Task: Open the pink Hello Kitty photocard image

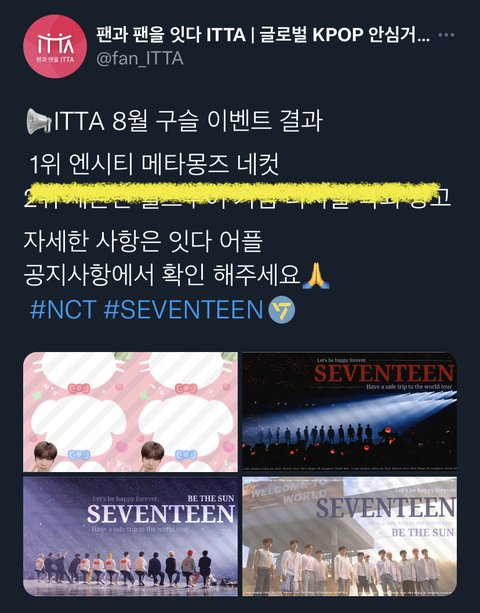Action: pos(130,412)
